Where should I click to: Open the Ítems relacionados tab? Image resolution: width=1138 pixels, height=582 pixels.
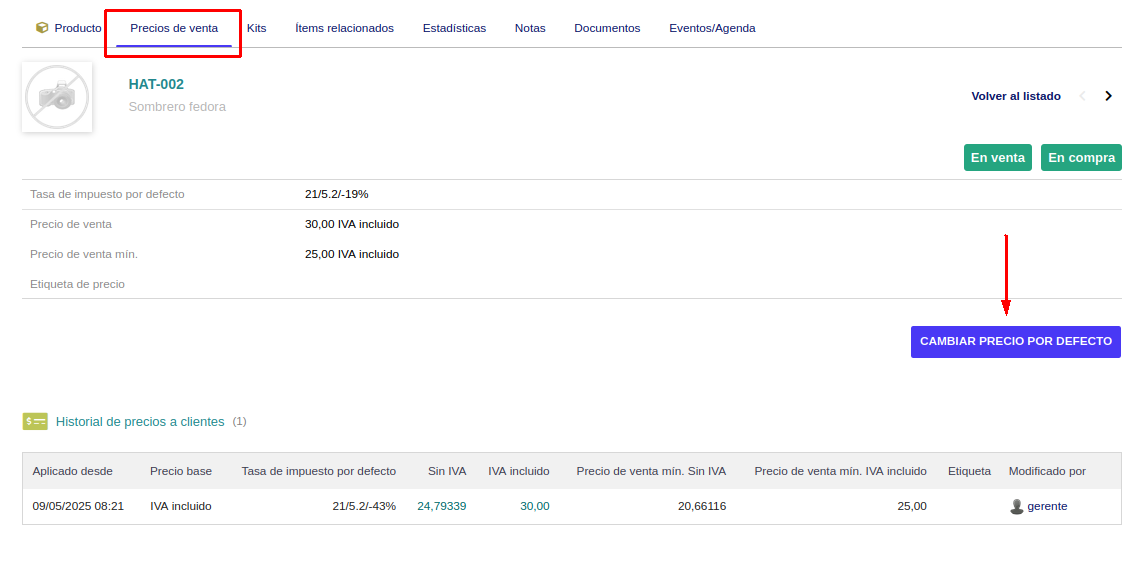344,28
